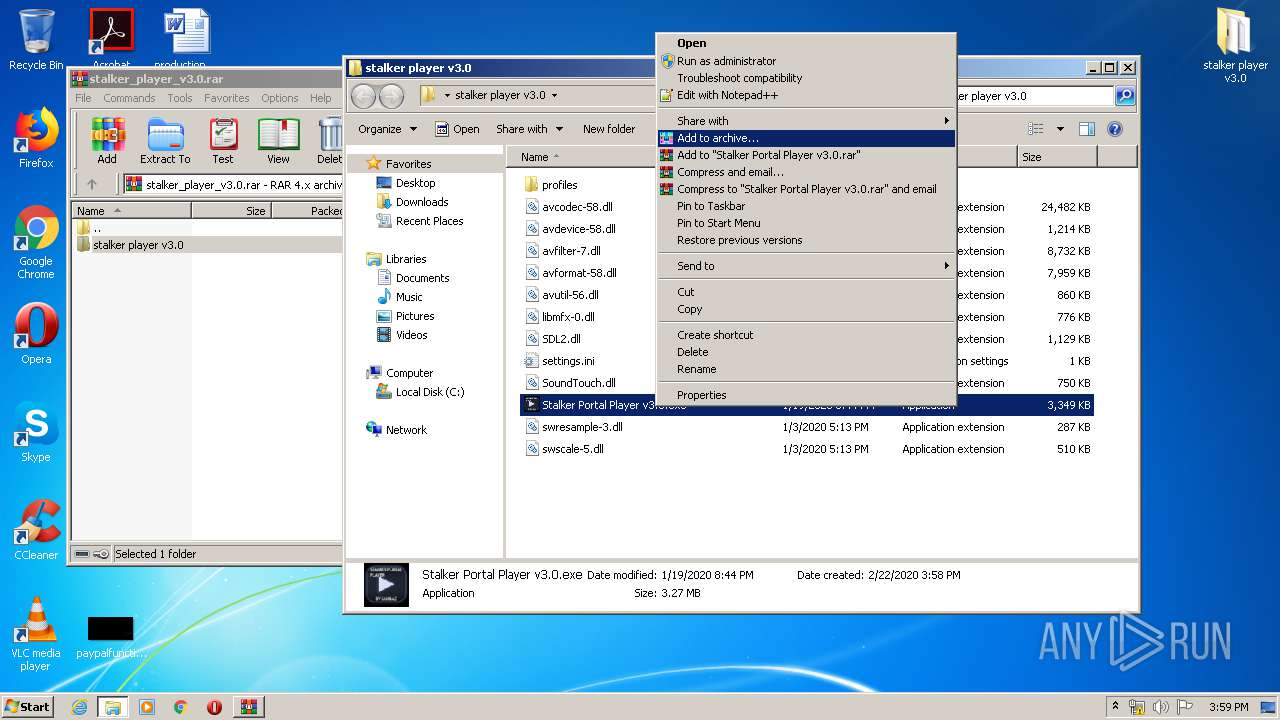Choose Restore previous versions
Image resolution: width=1280 pixels, height=720 pixels.
806,240
